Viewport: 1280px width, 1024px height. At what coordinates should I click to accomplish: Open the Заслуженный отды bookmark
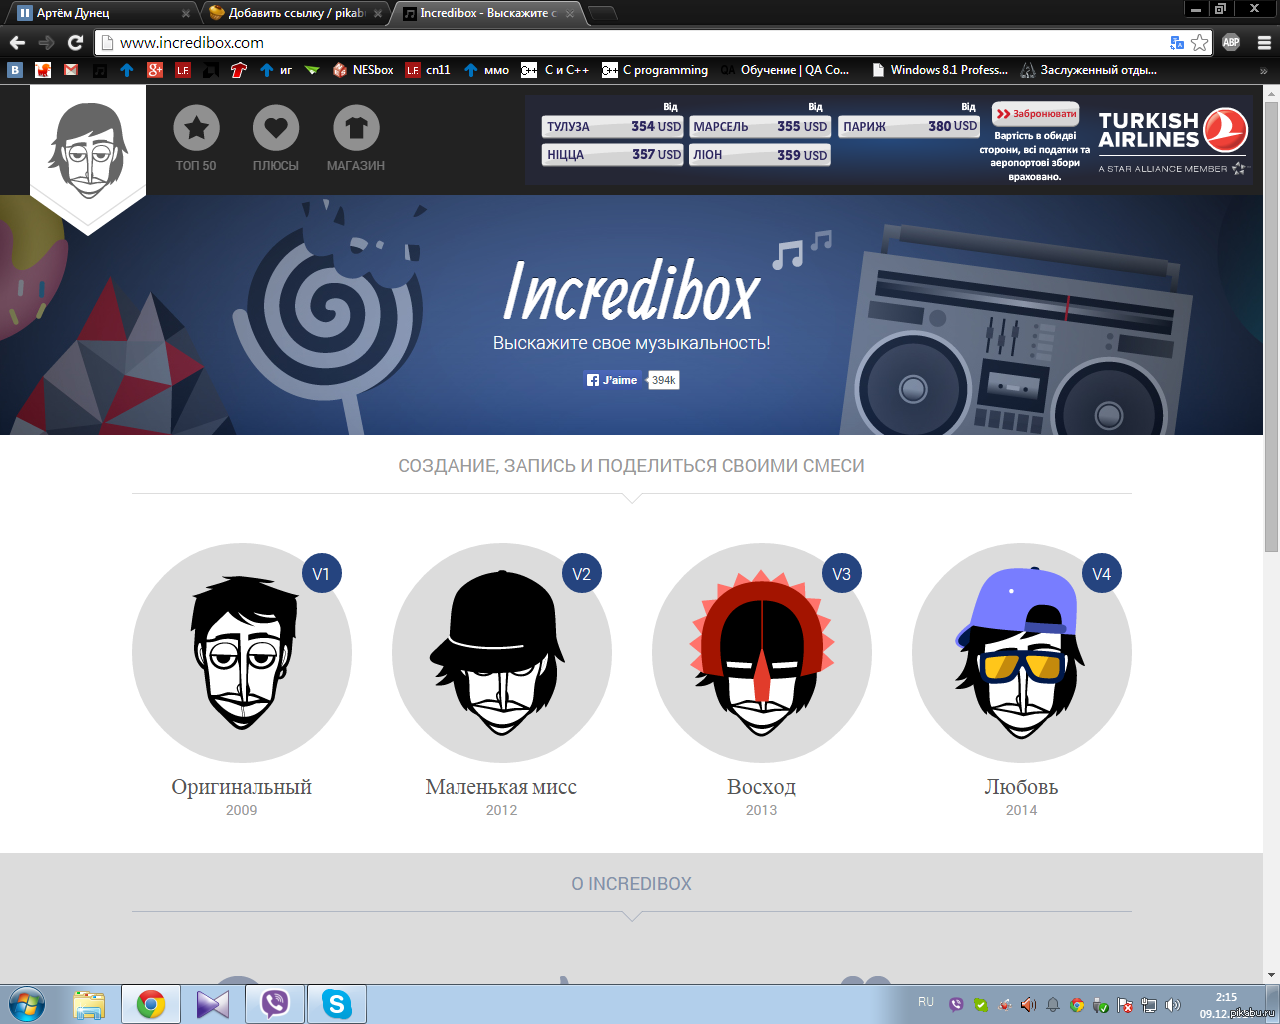1088,70
